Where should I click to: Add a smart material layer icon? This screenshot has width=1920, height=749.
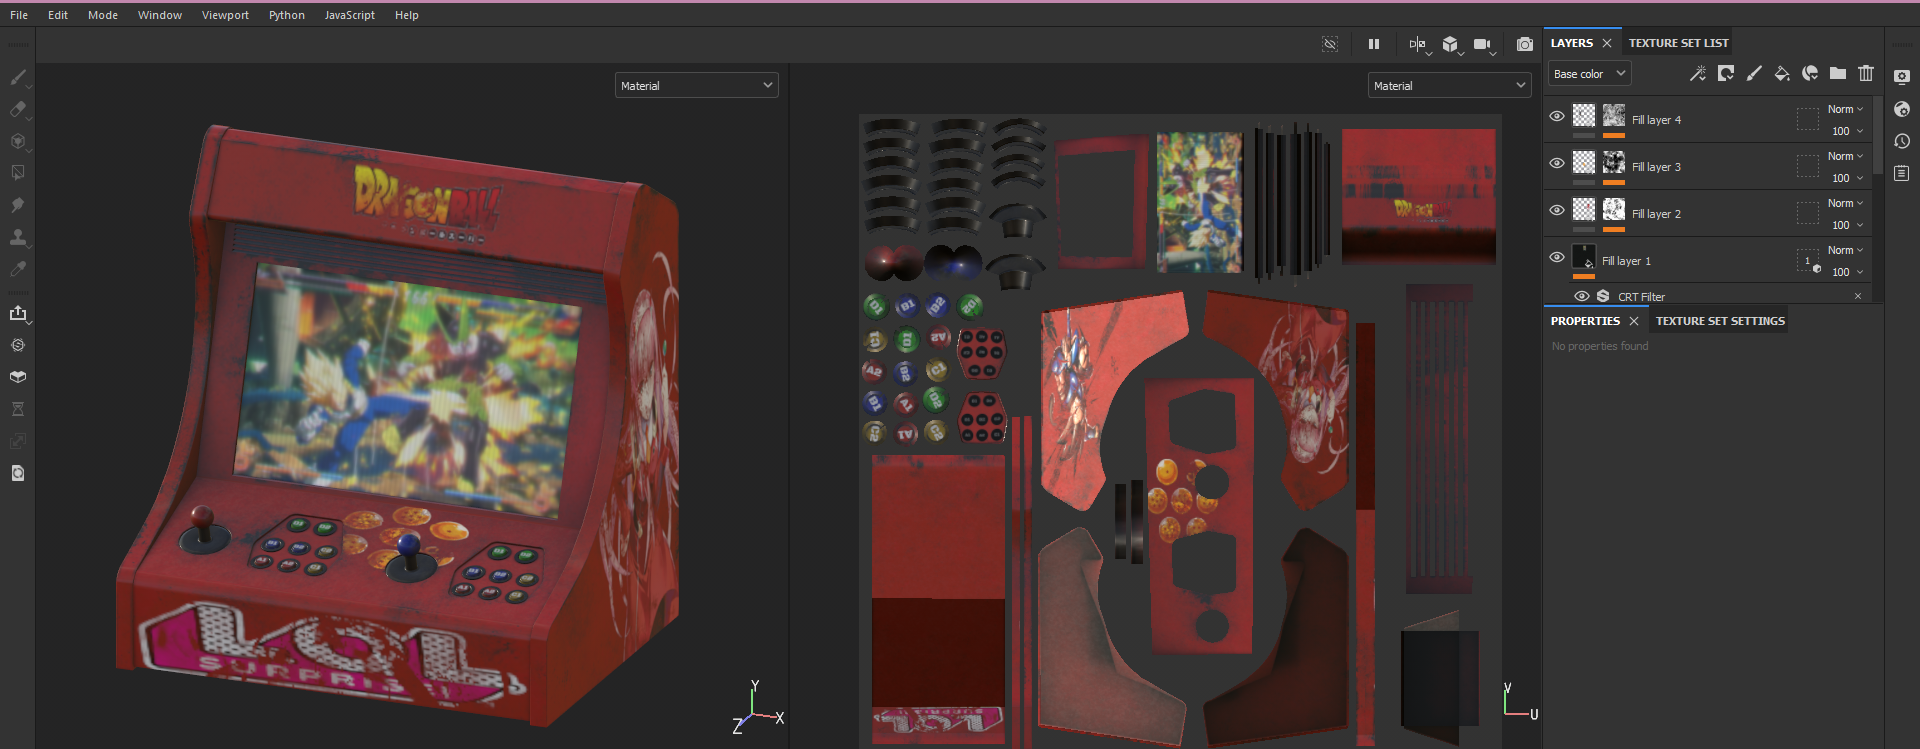click(1810, 73)
